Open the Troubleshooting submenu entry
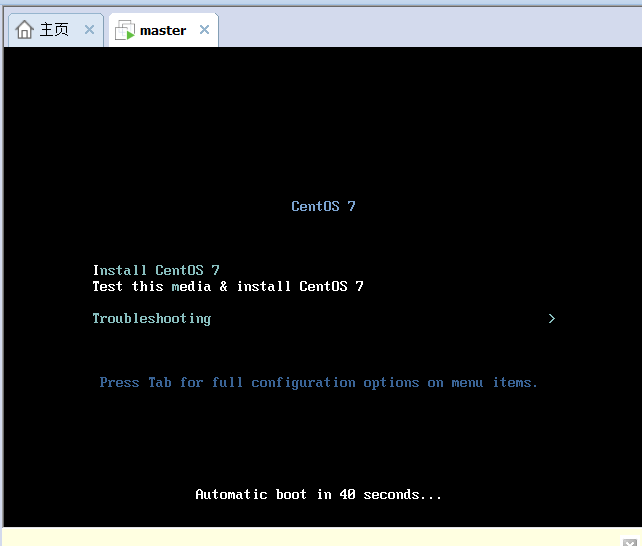Viewport: 642px width, 546px height. (x=151, y=318)
